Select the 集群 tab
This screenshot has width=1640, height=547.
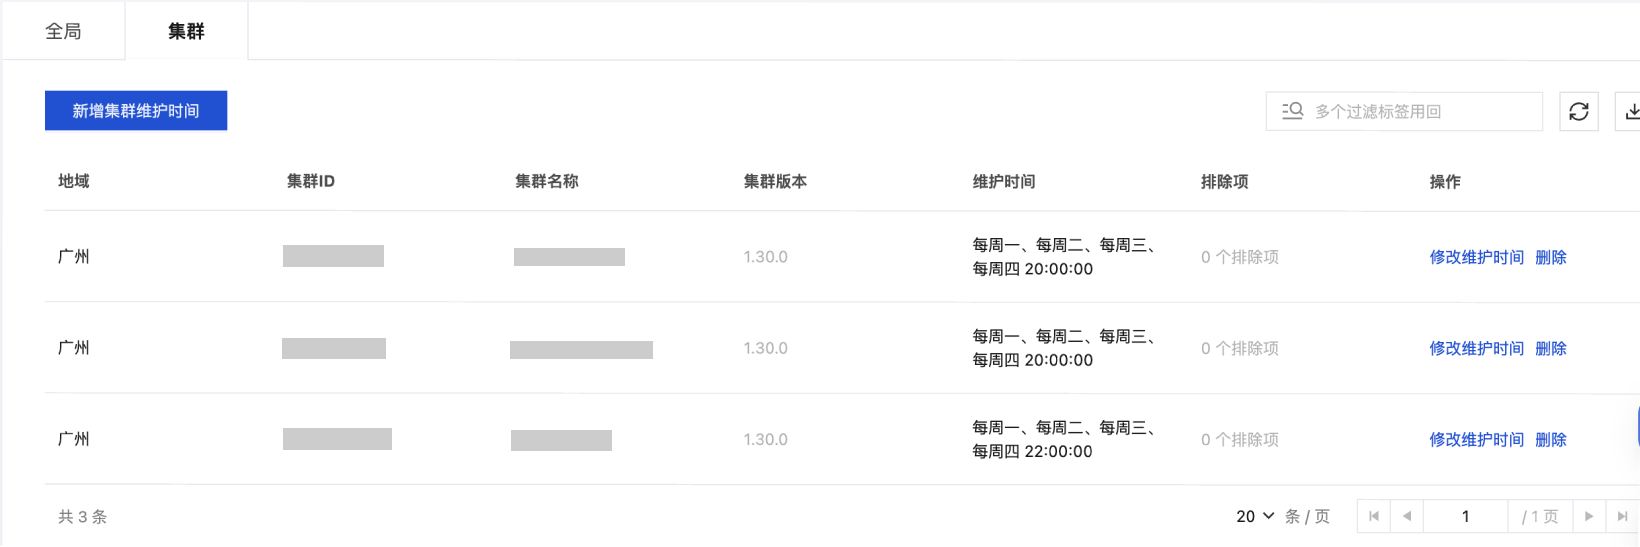pos(186,31)
